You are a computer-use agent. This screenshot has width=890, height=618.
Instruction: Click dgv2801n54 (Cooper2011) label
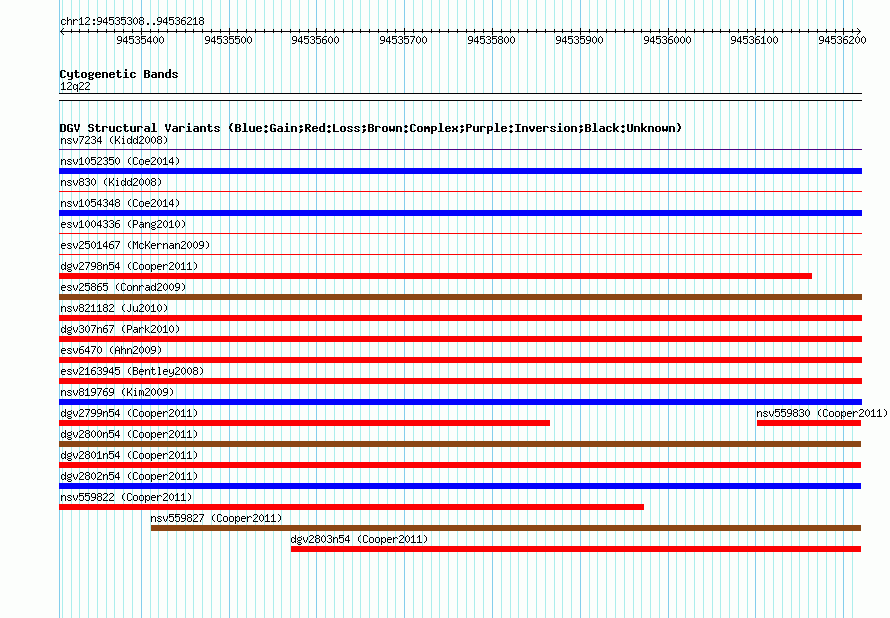[129, 455]
